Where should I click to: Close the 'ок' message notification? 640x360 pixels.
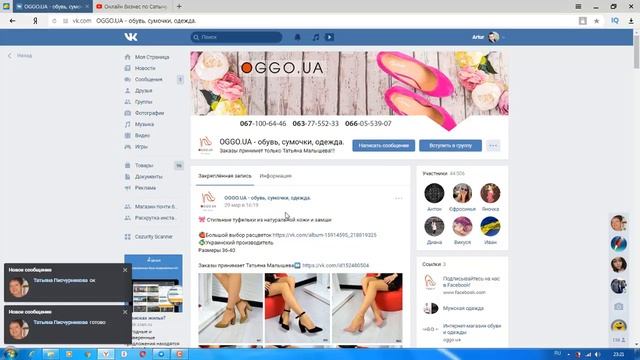pos(125,270)
